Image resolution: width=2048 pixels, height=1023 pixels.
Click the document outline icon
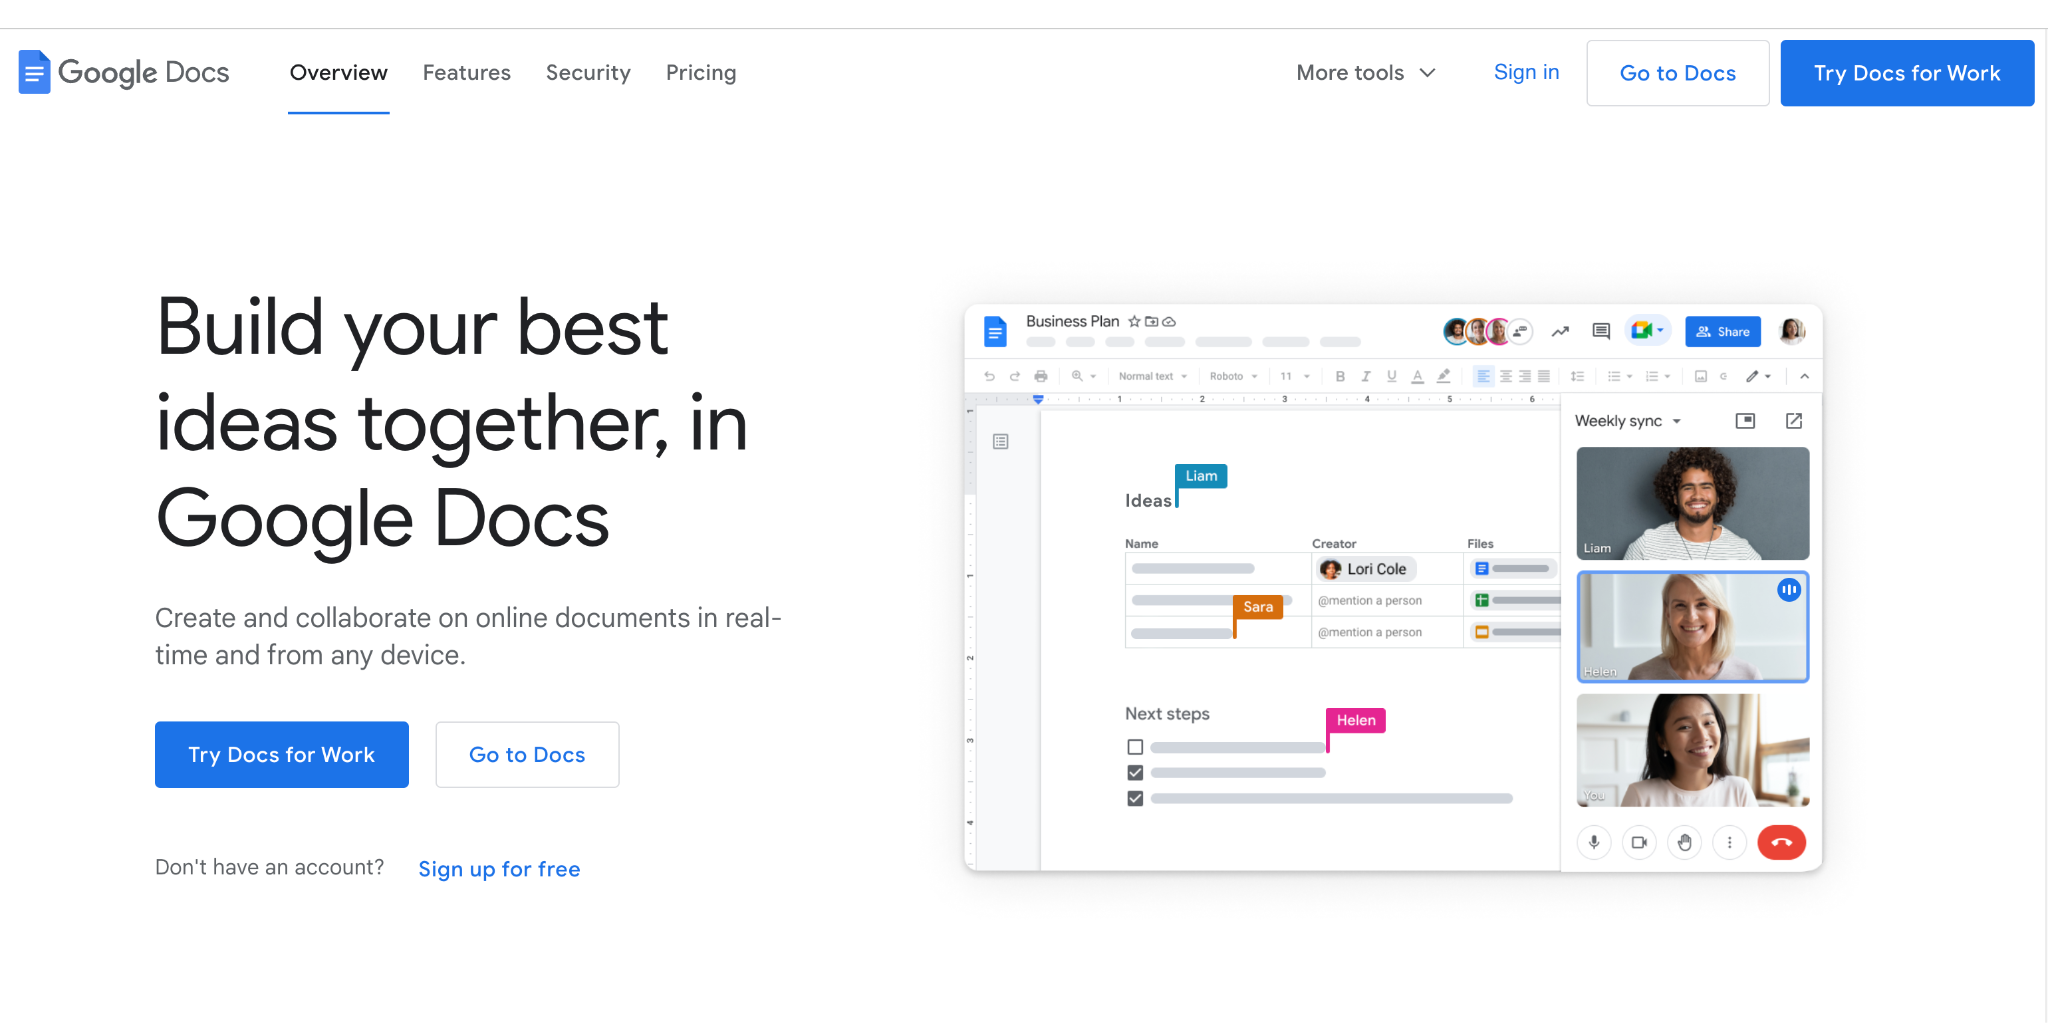click(x=1000, y=441)
